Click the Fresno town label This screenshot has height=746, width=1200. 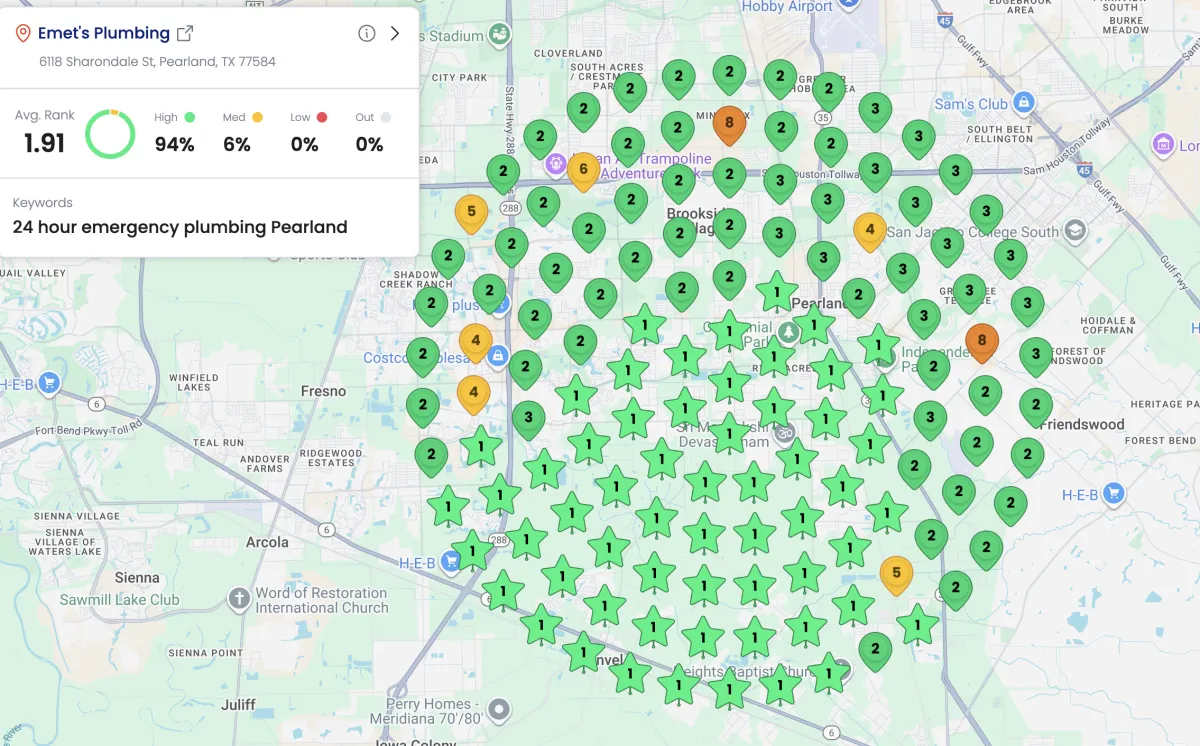[323, 391]
